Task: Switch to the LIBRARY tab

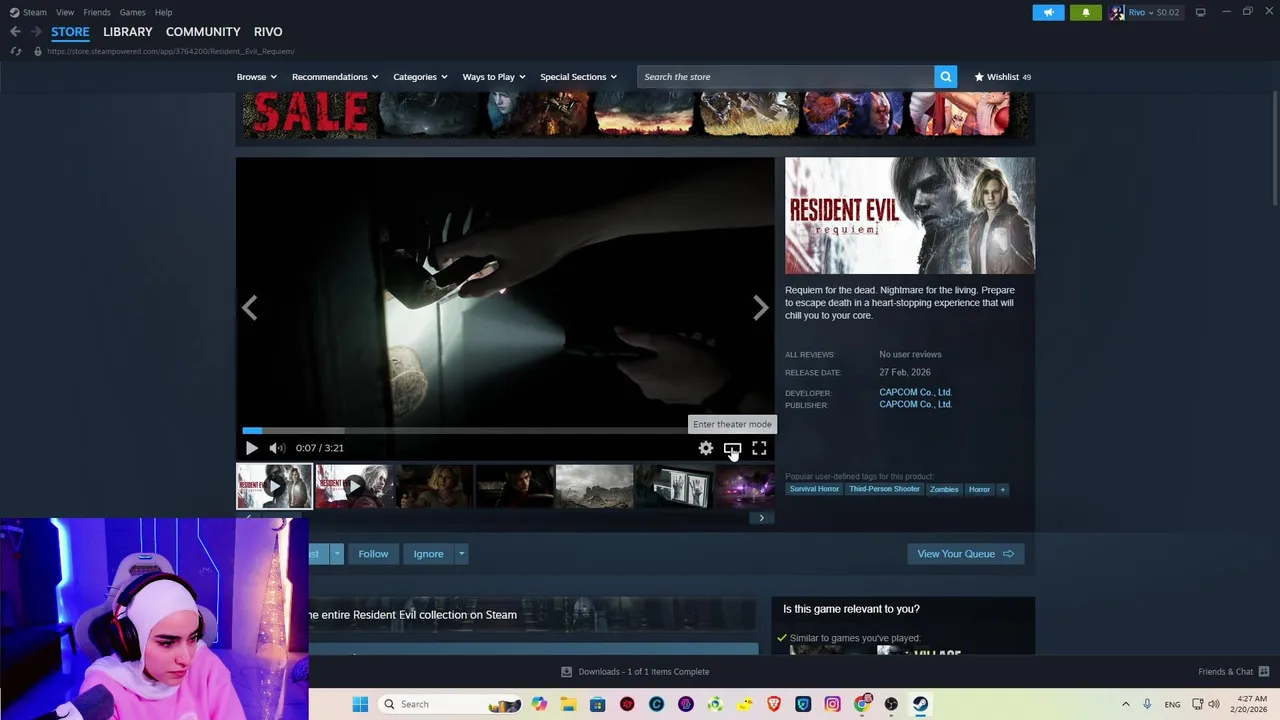Action: coord(128,32)
